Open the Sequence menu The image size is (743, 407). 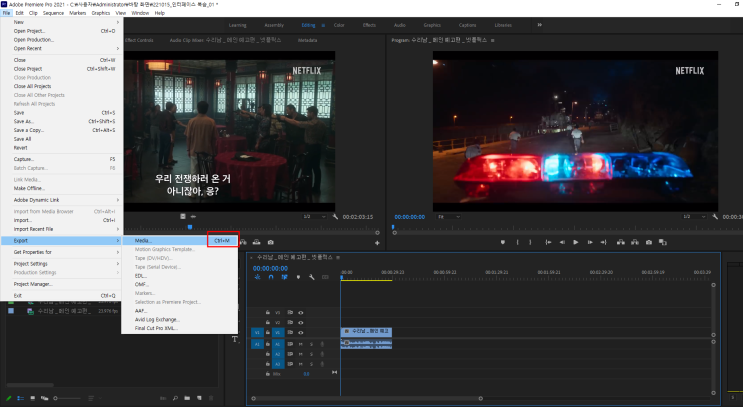pyautogui.click(x=53, y=13)
